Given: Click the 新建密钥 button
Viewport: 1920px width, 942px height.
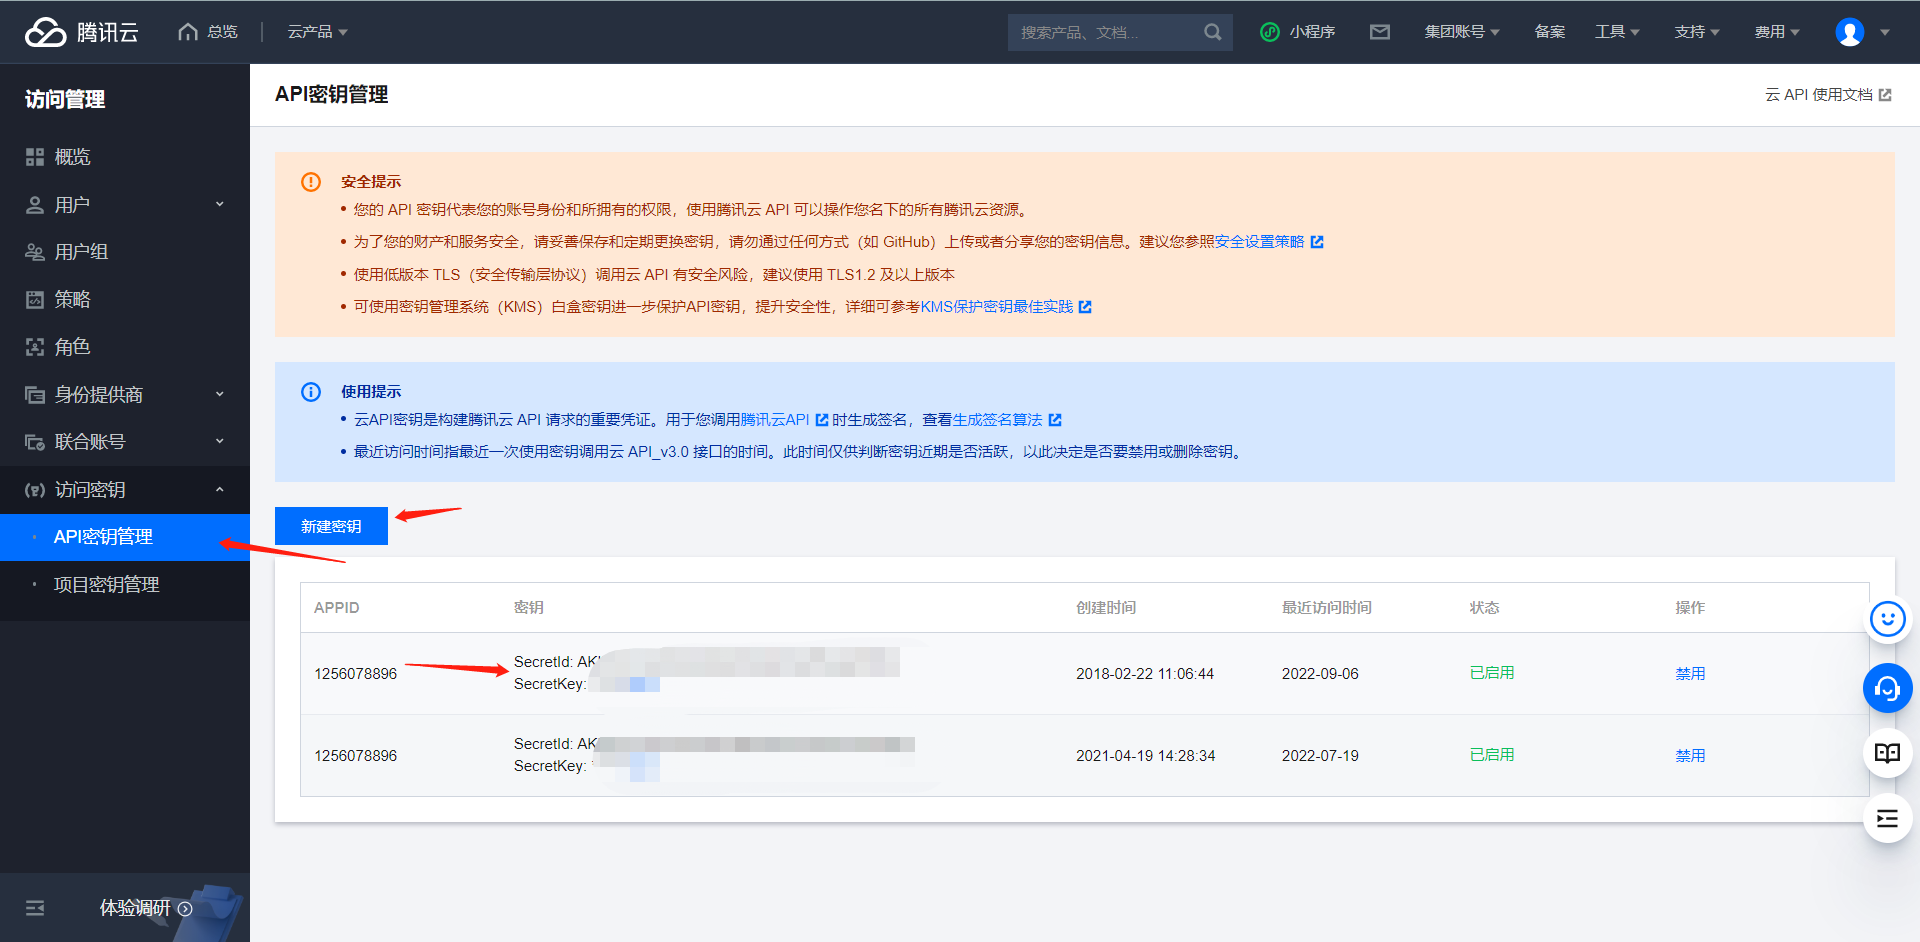Looking at the screenshot, I should tap(330, 525).
